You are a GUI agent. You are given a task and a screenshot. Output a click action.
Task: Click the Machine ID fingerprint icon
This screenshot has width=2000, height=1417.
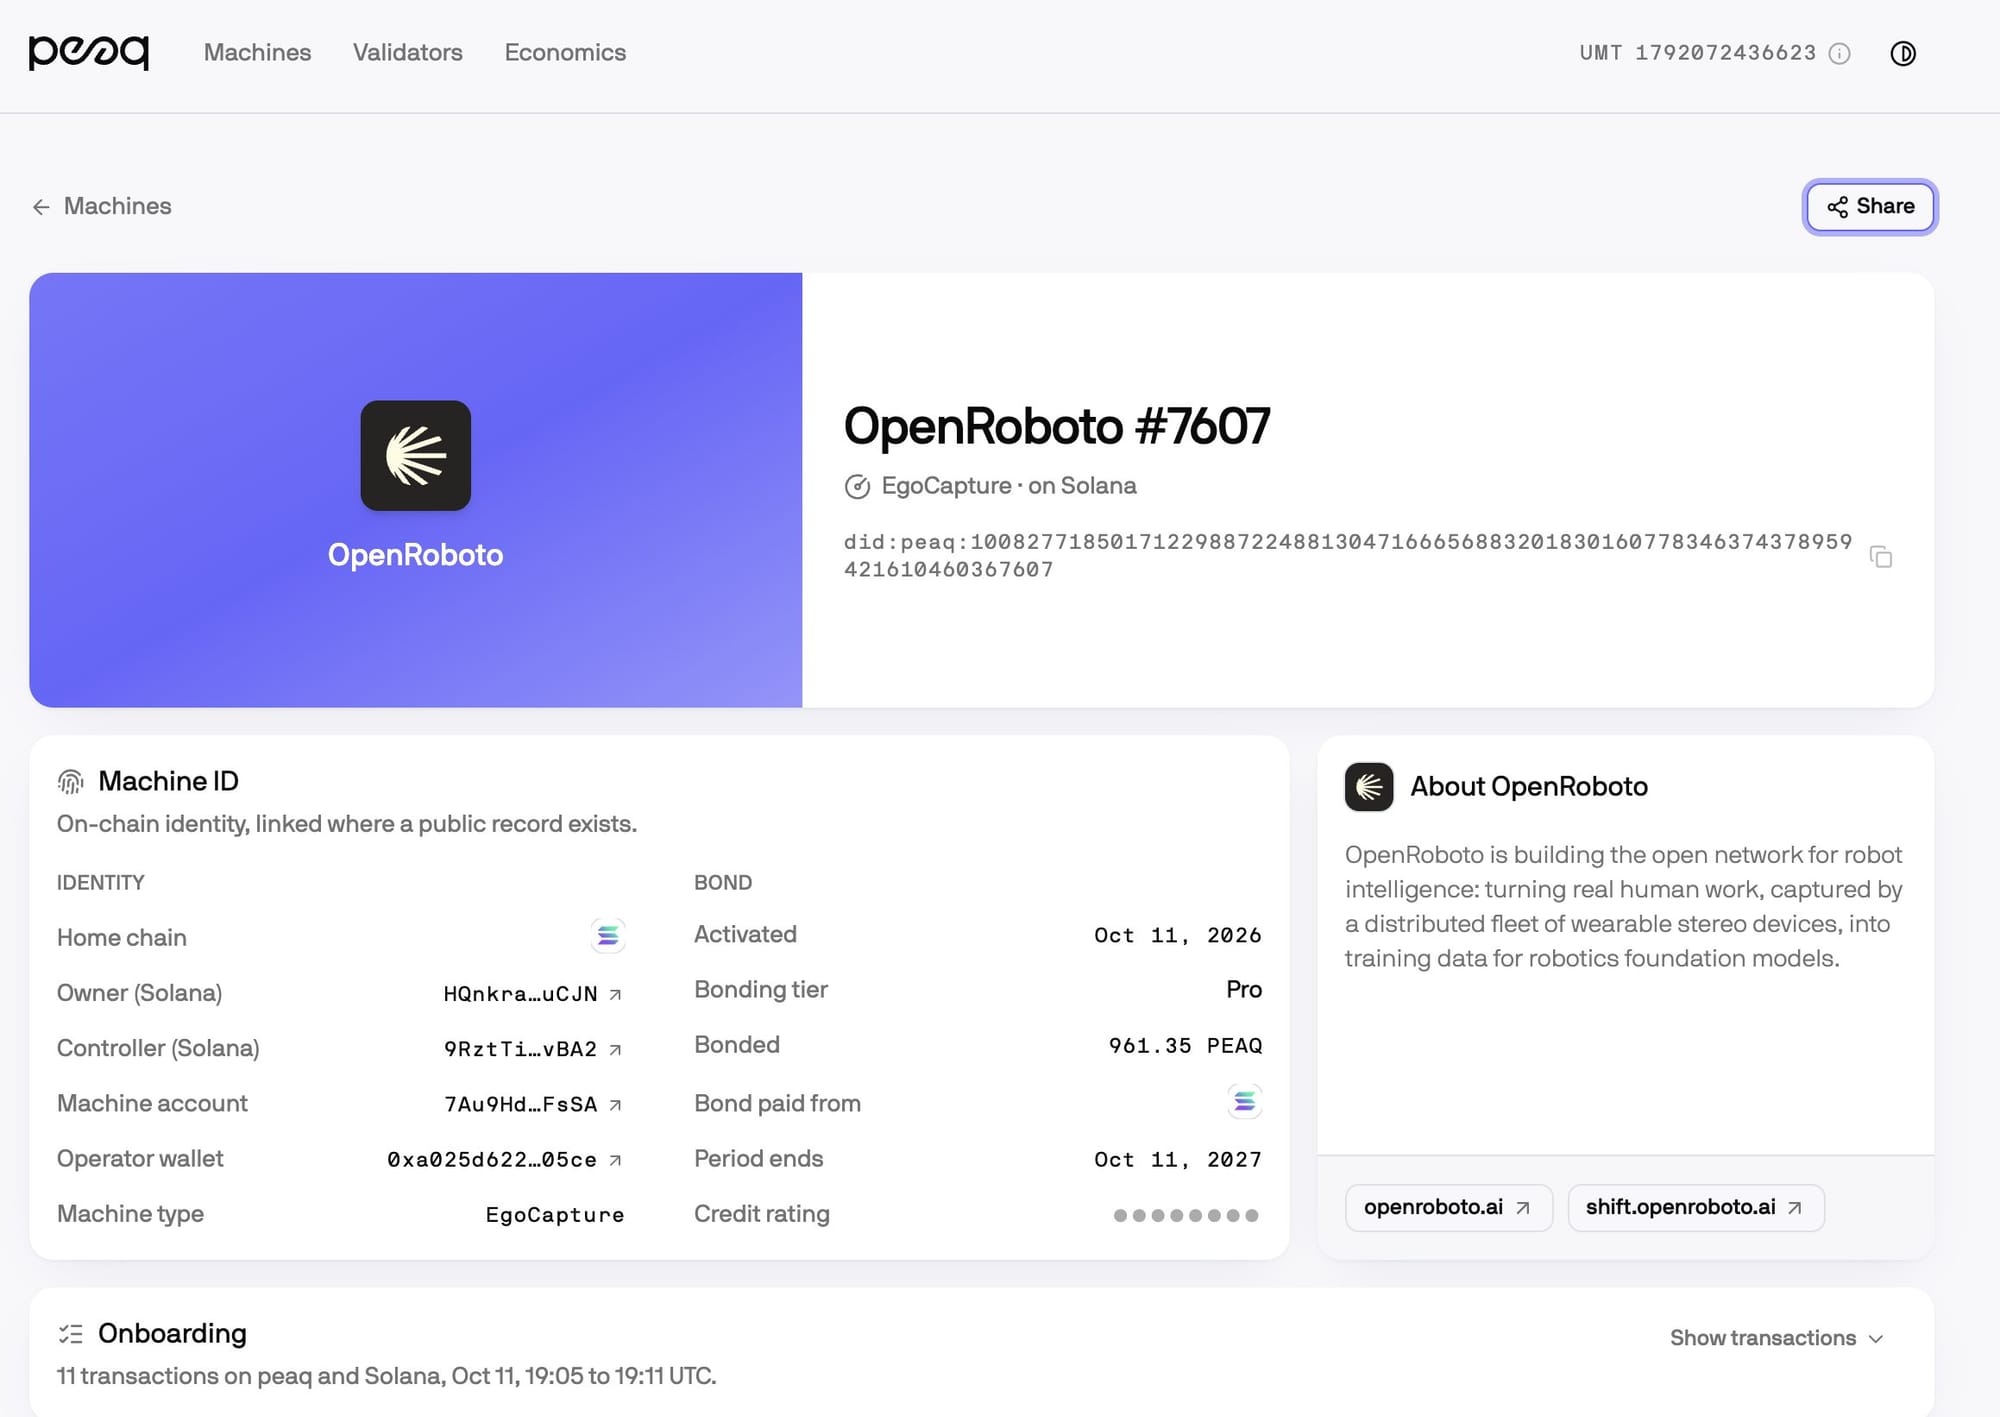point(71,782)
